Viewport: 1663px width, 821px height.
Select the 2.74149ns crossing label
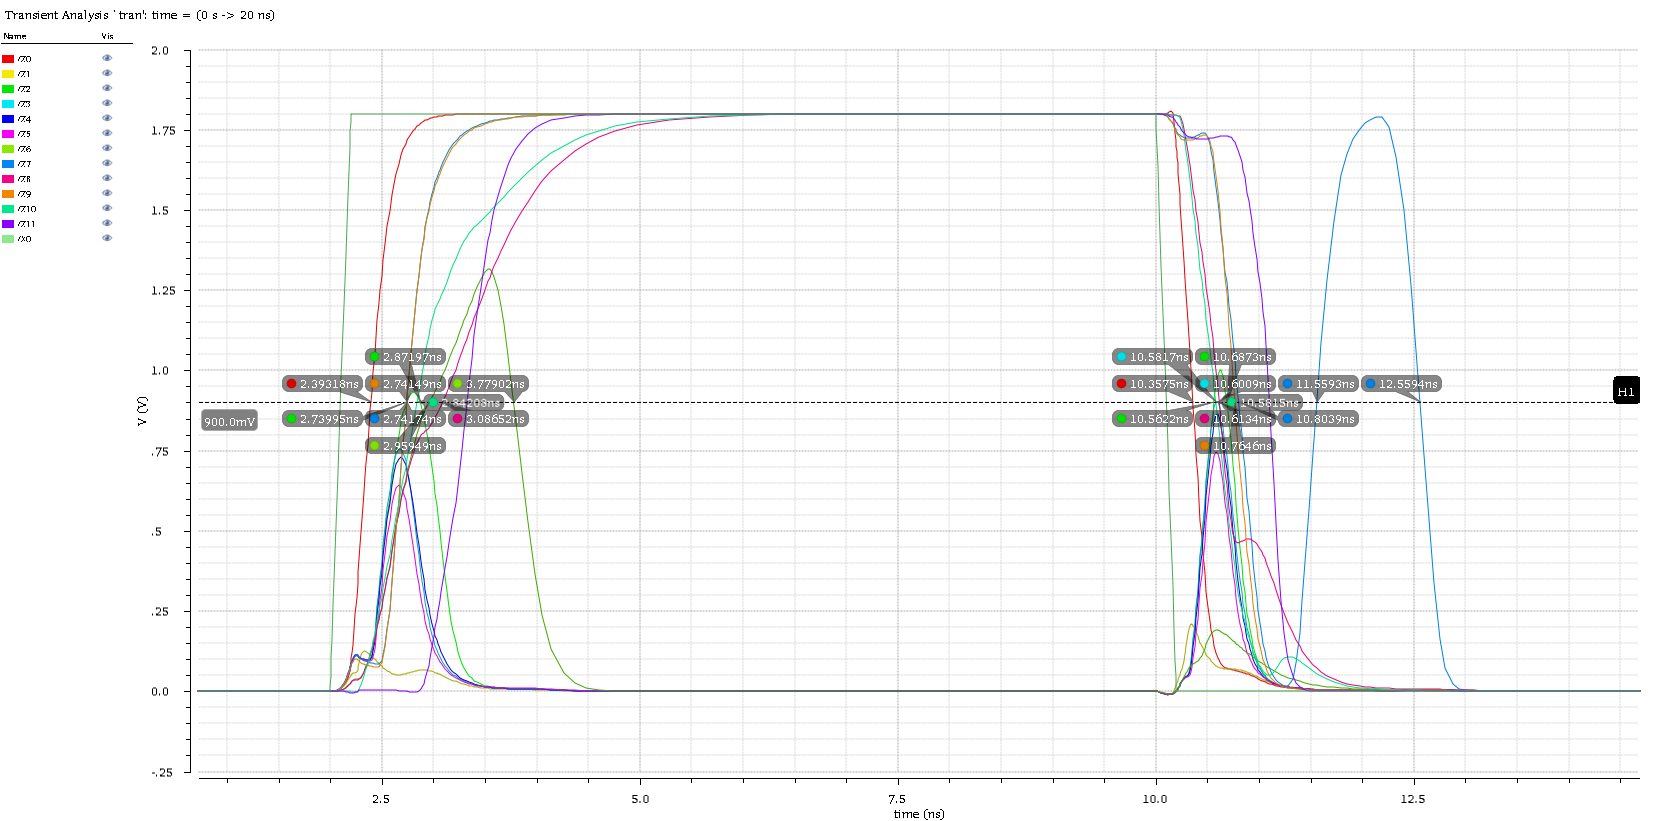click(405, 384)
